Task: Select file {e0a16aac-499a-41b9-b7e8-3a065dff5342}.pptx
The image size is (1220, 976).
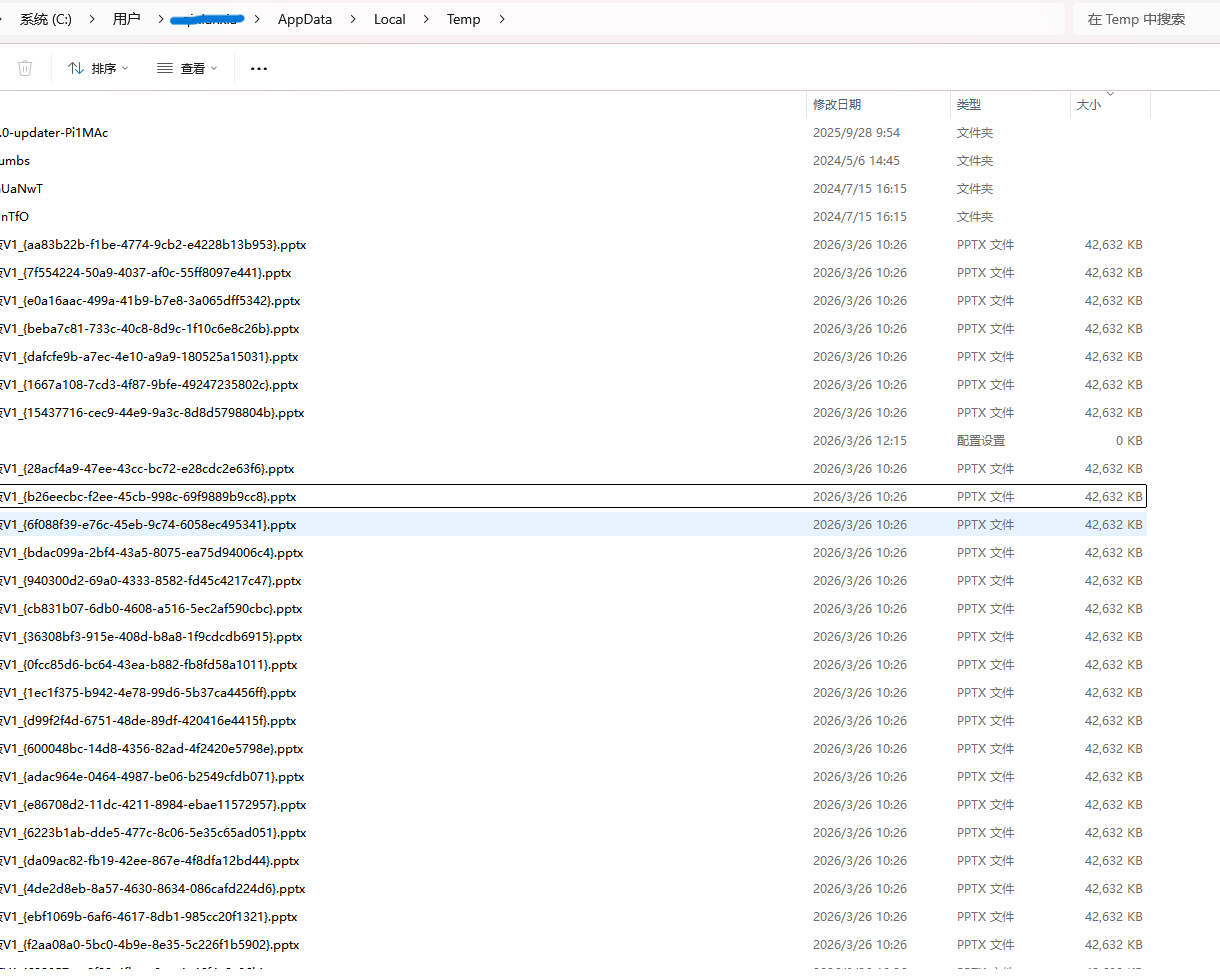Action: [x=573, y=300]
